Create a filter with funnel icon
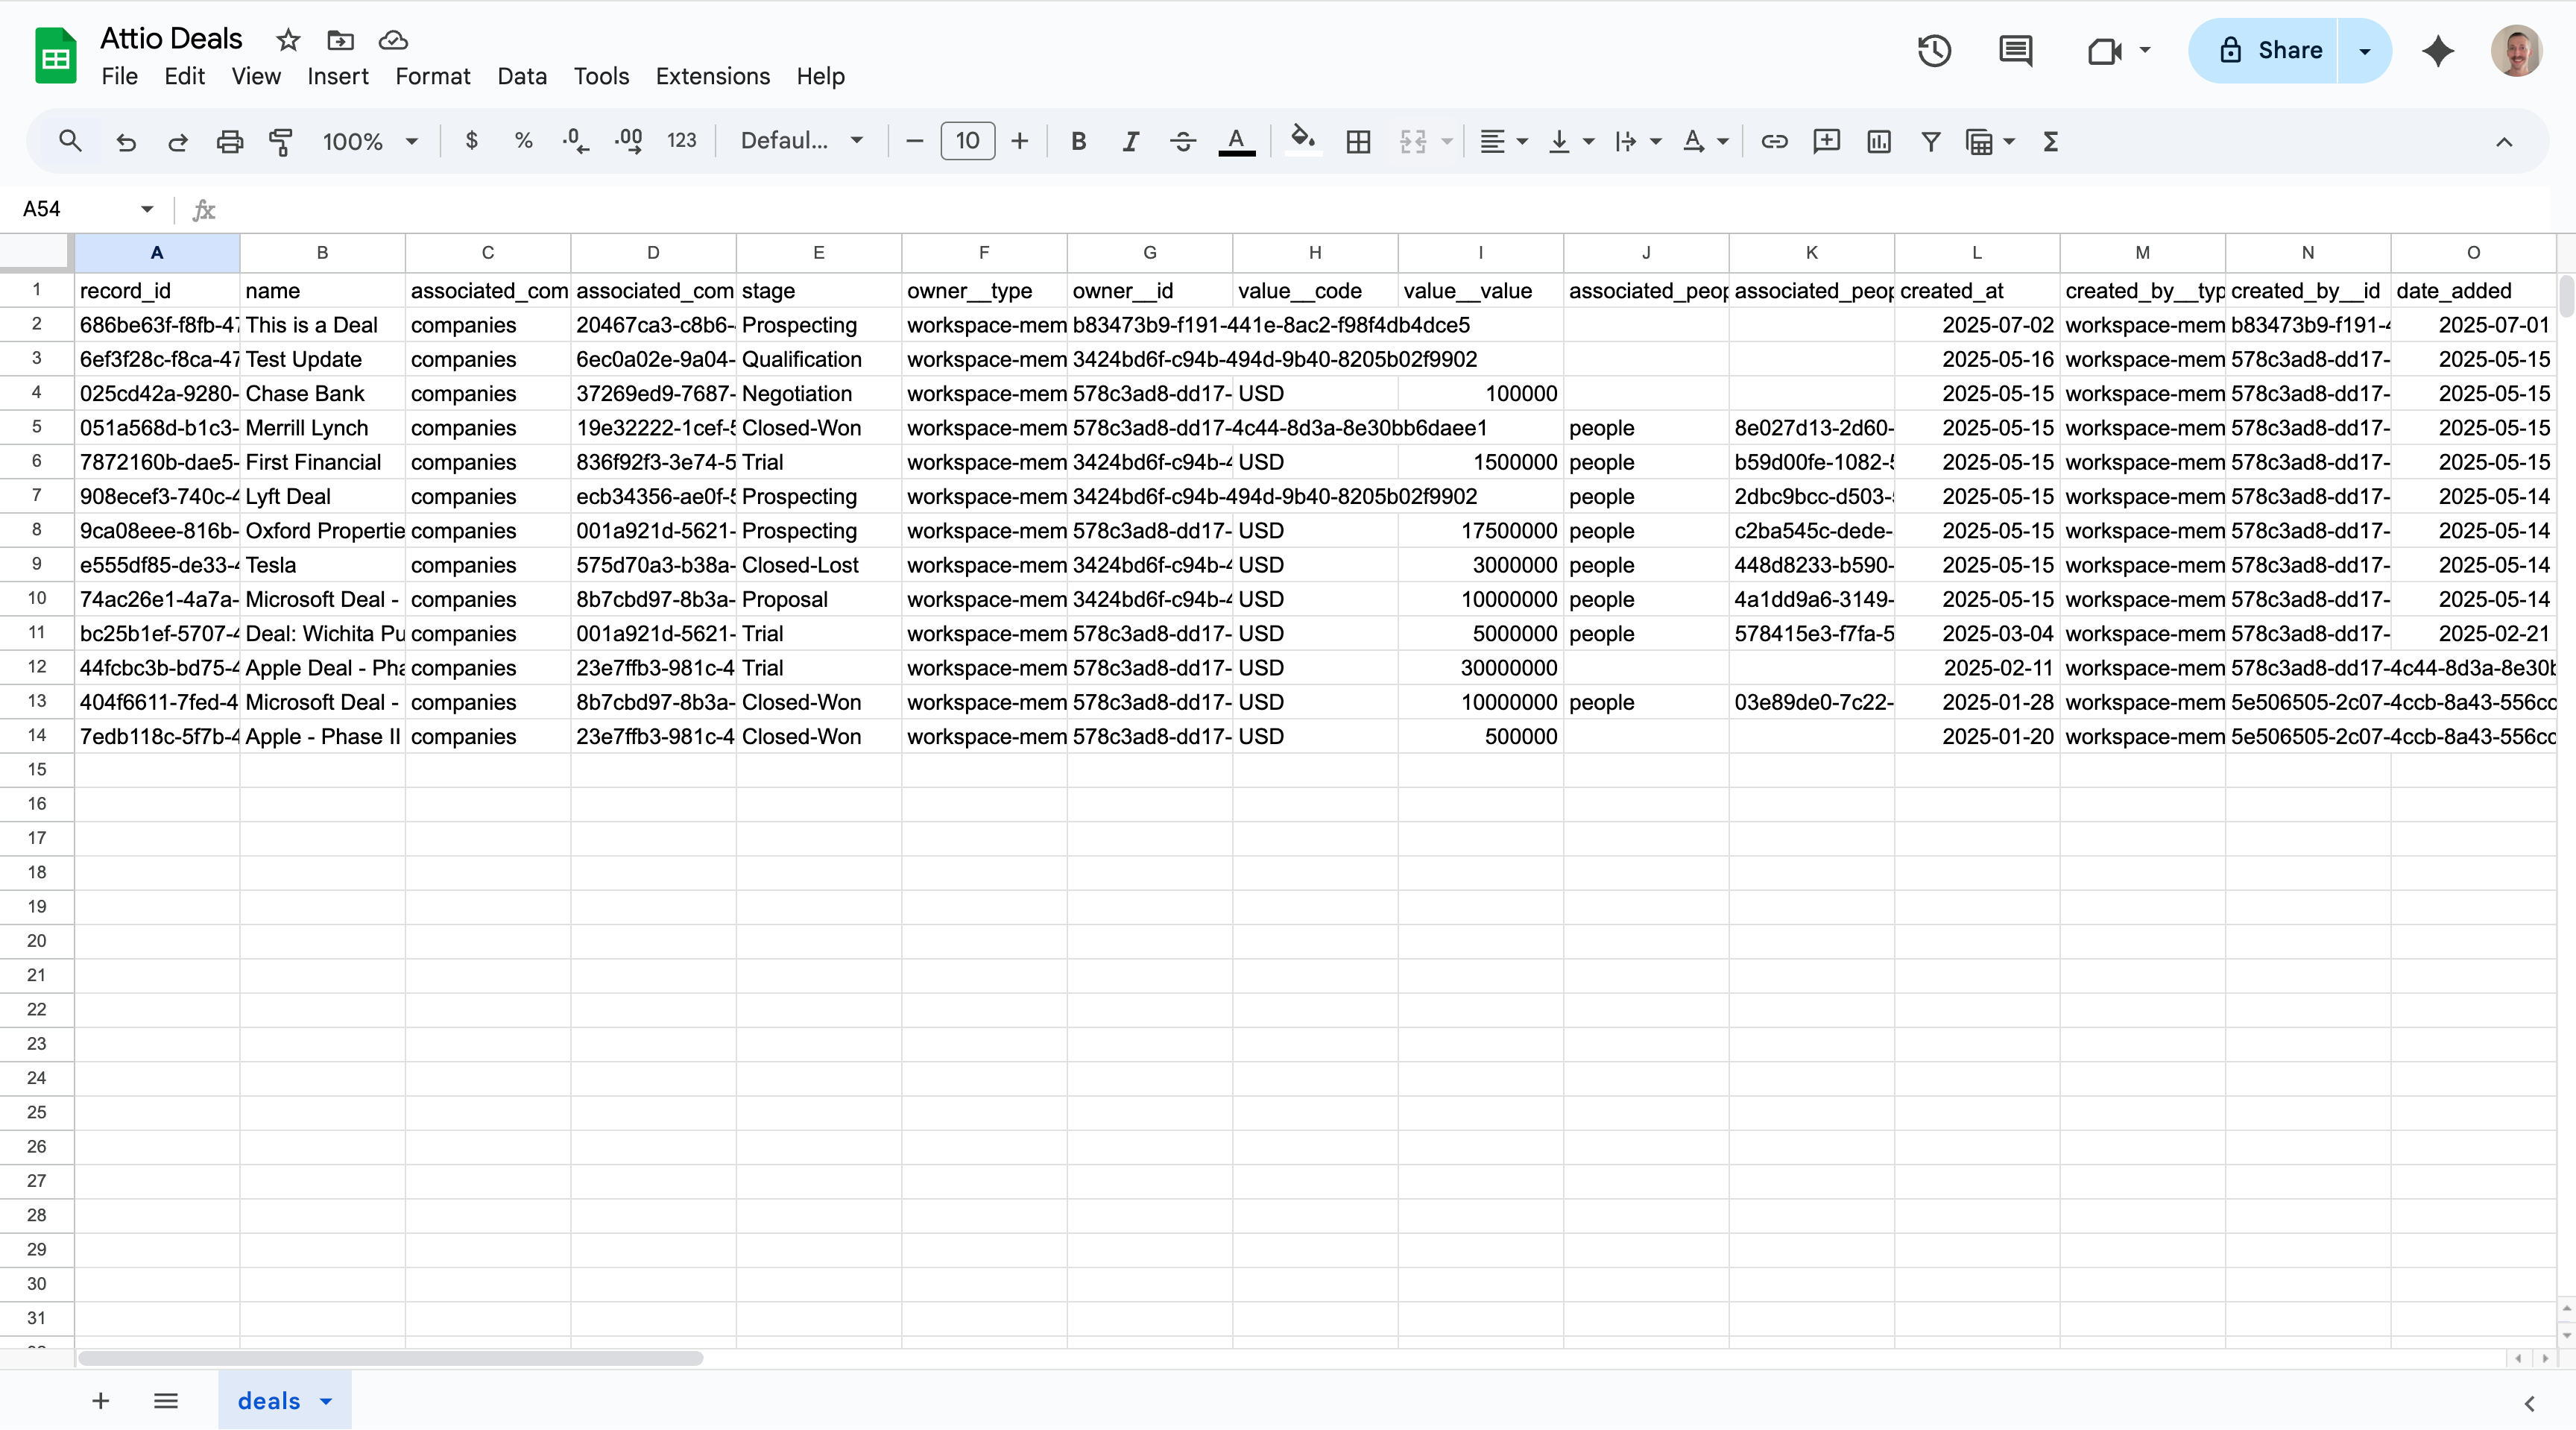Image resolution: width=2576 pixels, height=1430 pixels. pyautogui.click(x=1930, y=141)
